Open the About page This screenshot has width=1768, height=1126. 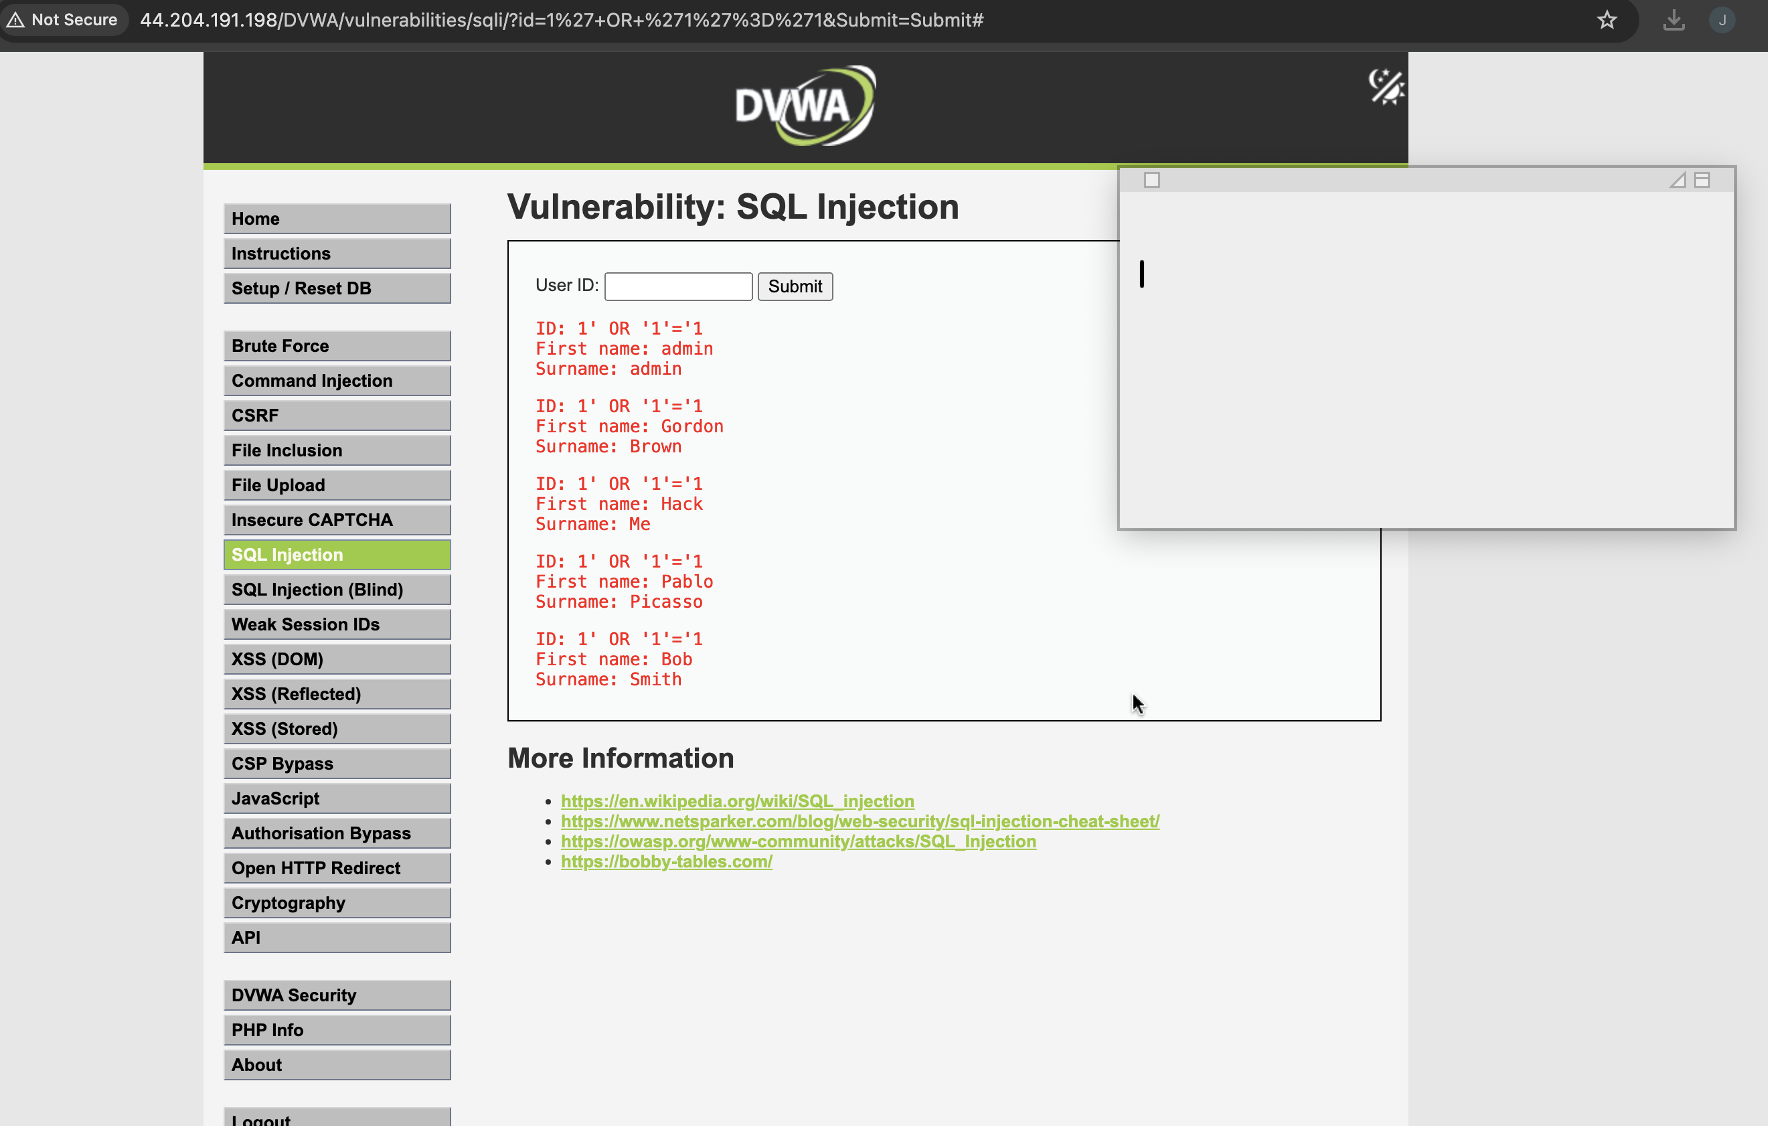point(337,1065)
